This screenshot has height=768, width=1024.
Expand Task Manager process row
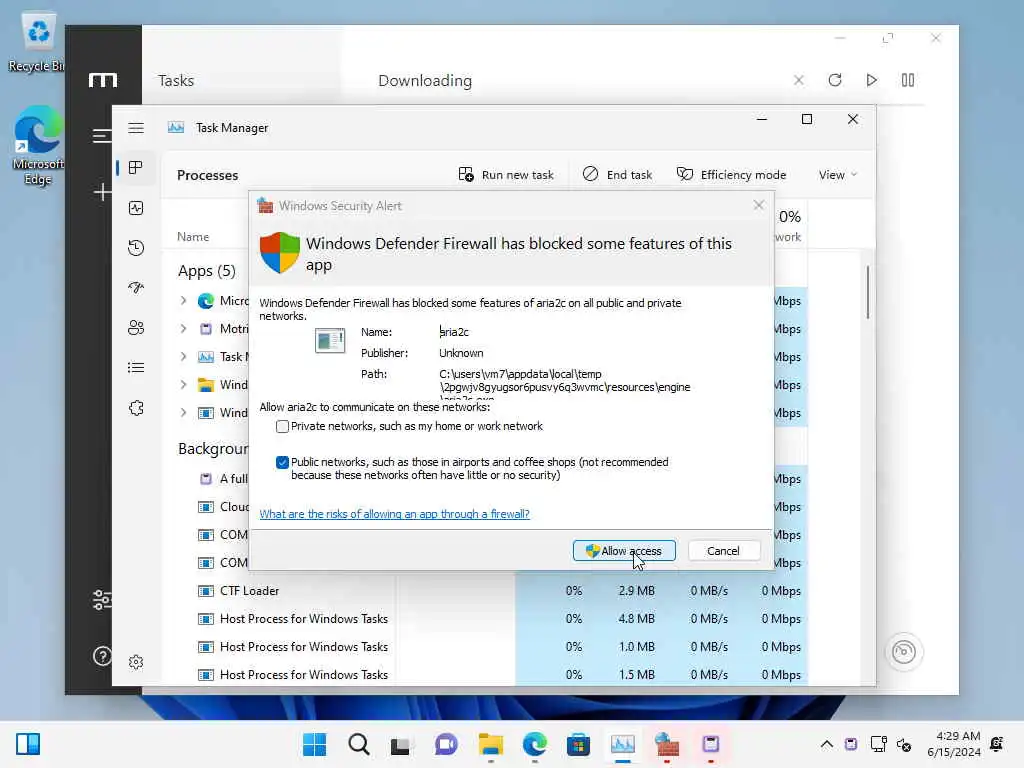pos(184,357)
